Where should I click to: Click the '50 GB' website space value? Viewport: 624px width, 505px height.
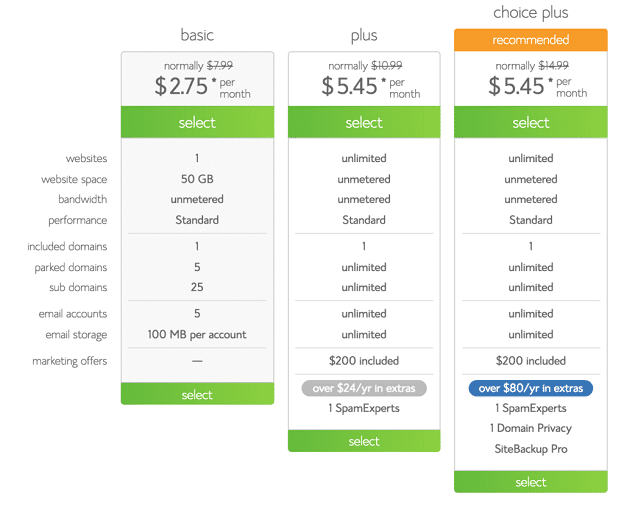pyautogui.click(x=197, y=180)
